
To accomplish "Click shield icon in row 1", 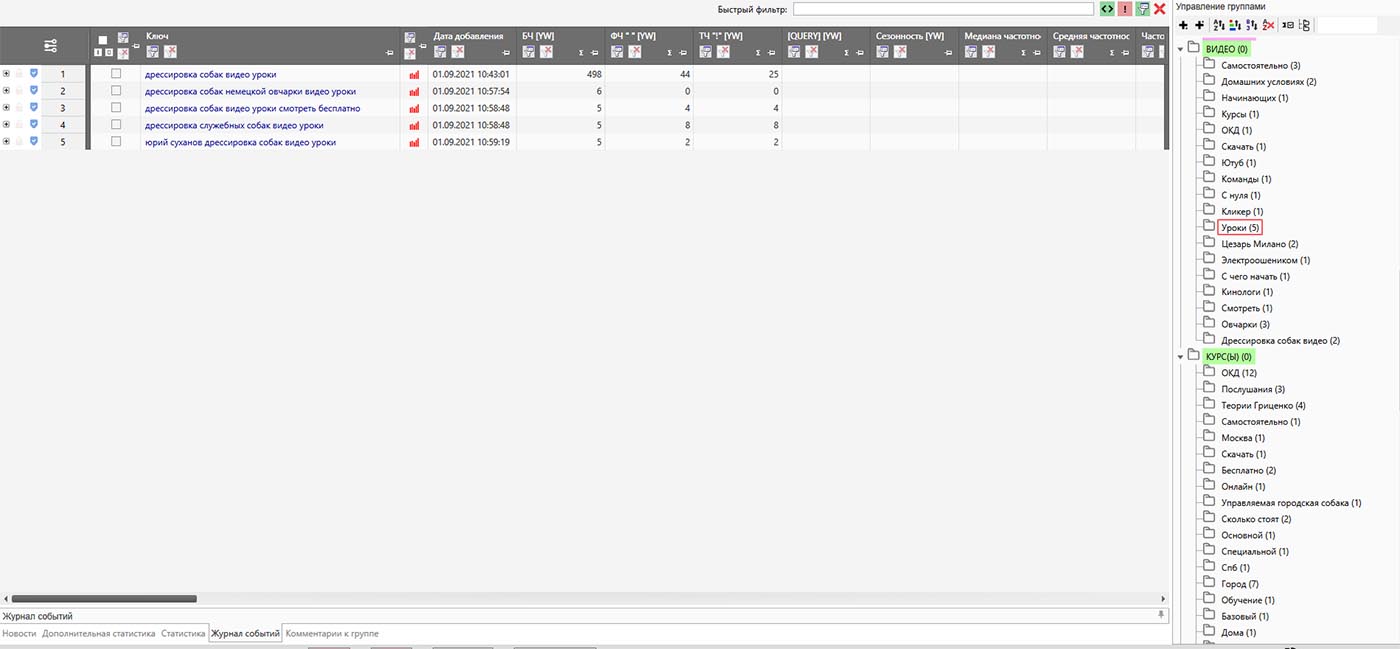I will [34, 73].
